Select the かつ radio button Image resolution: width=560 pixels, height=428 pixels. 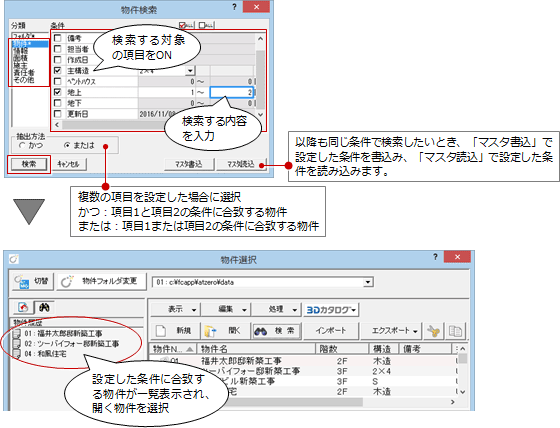coord(22,145)
